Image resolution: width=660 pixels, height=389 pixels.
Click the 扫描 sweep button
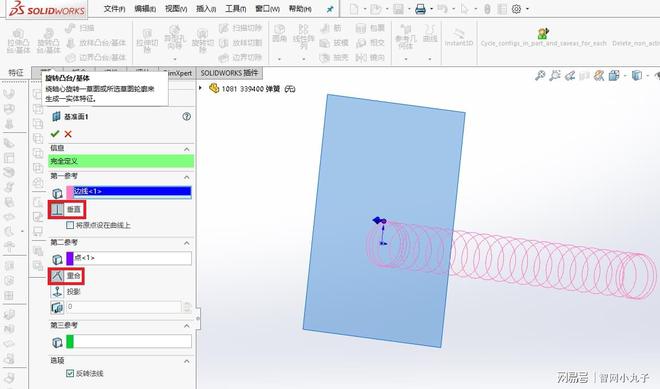[x=80, y=28]
